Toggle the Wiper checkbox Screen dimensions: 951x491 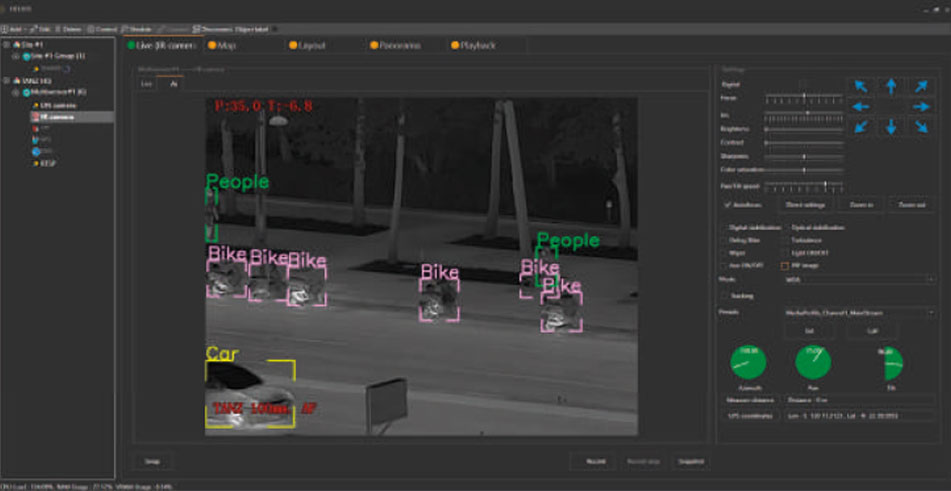[x=724, y=253]
